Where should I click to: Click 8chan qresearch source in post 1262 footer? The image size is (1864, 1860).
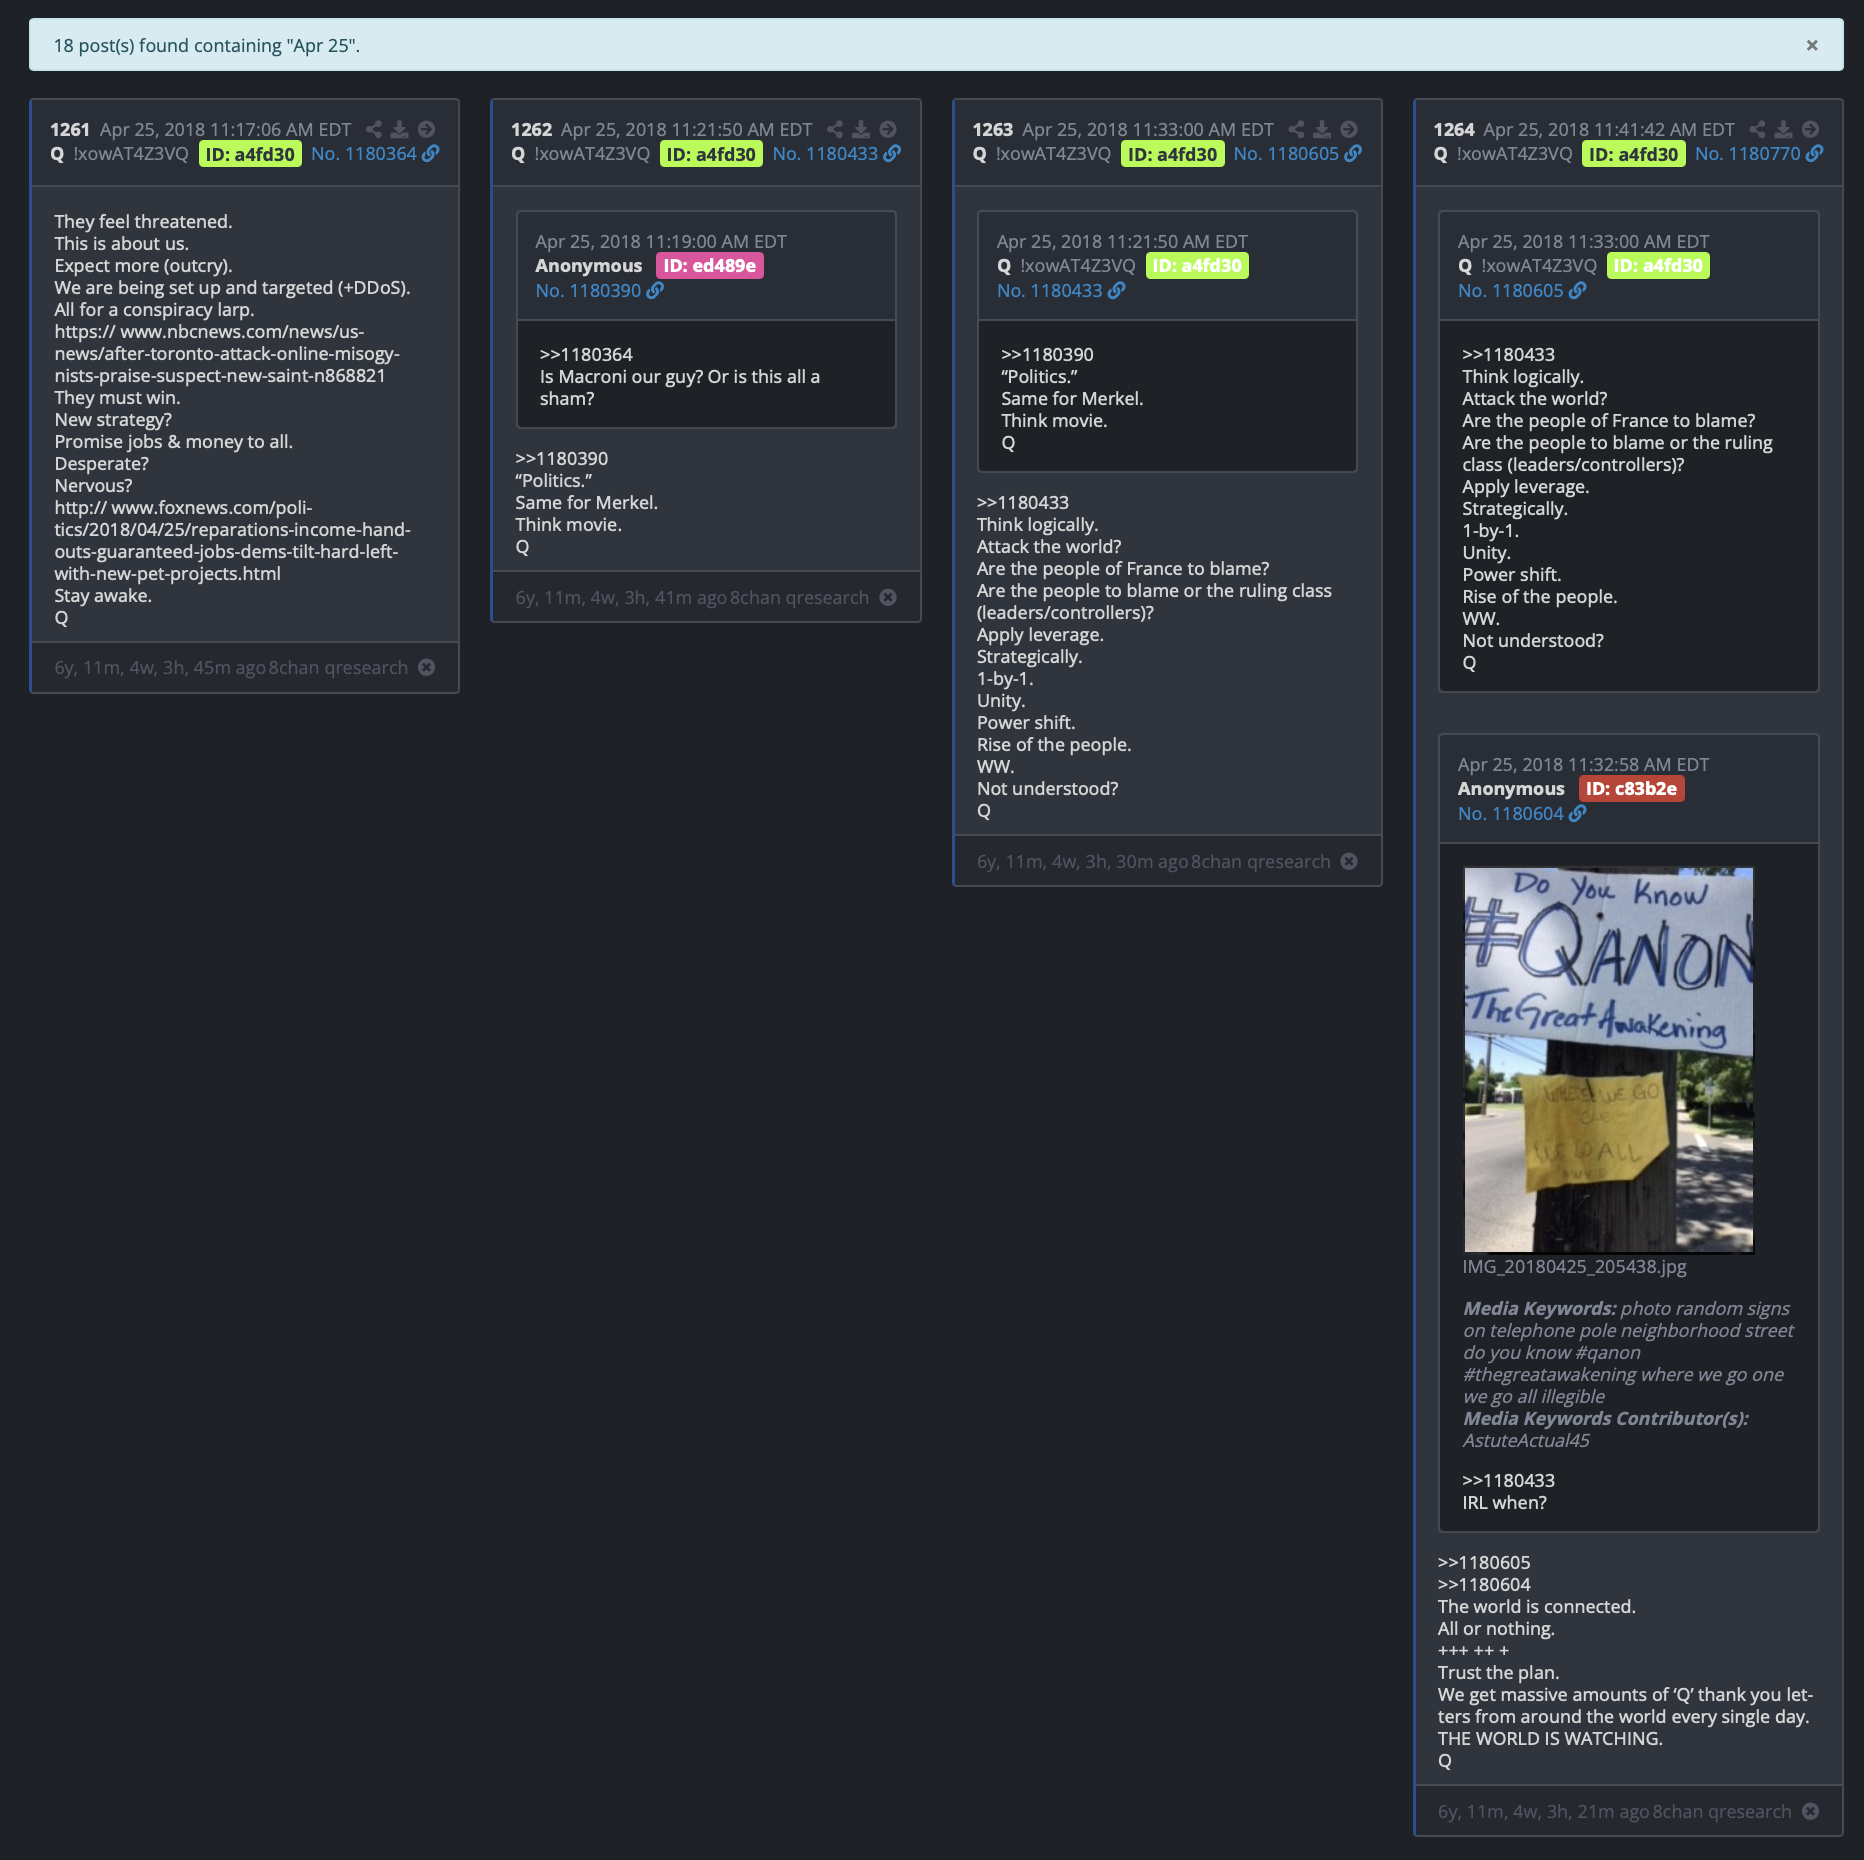tap(799, 598)
